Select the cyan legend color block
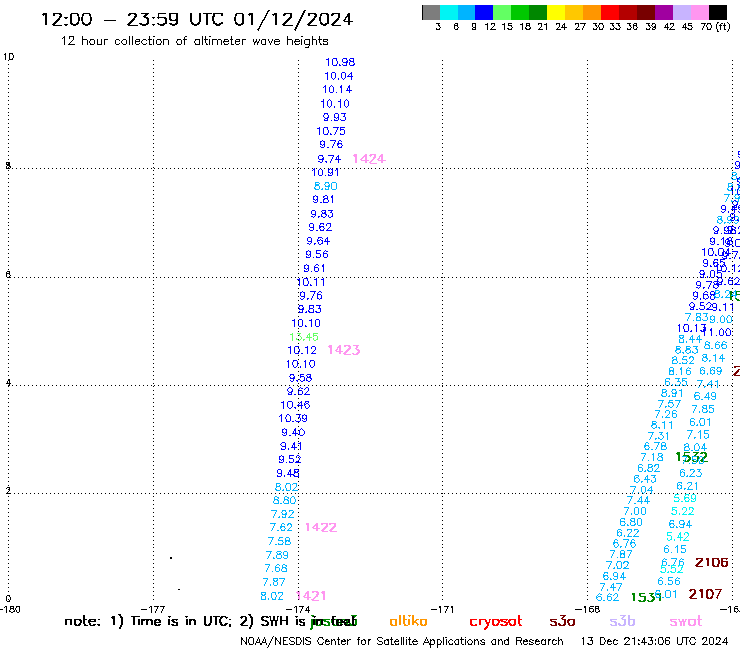The width and height of the screenshot is (740, 650). [448, 12]
